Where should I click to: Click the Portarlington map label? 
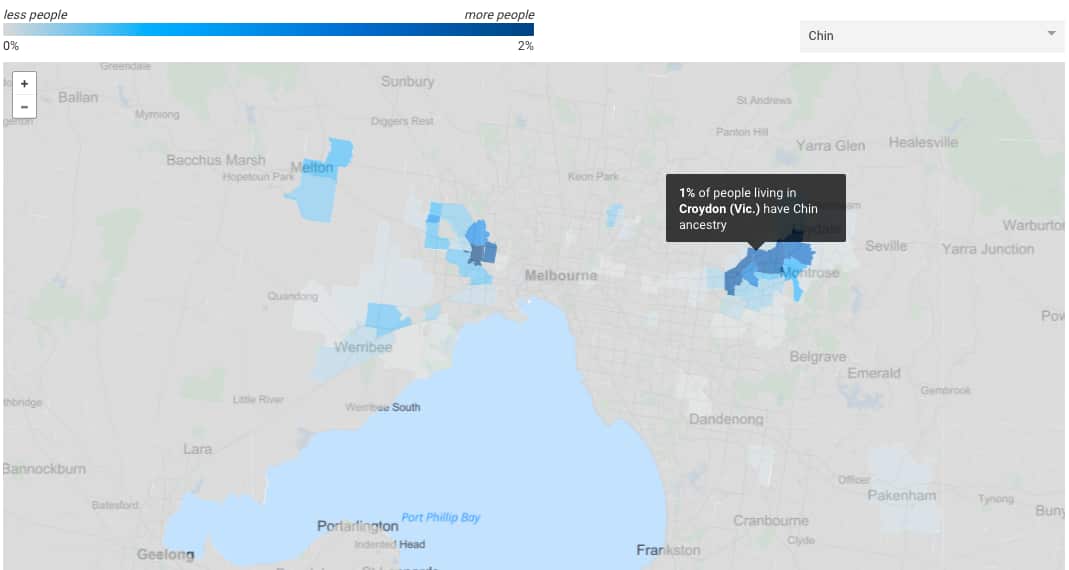pos(357,526)
